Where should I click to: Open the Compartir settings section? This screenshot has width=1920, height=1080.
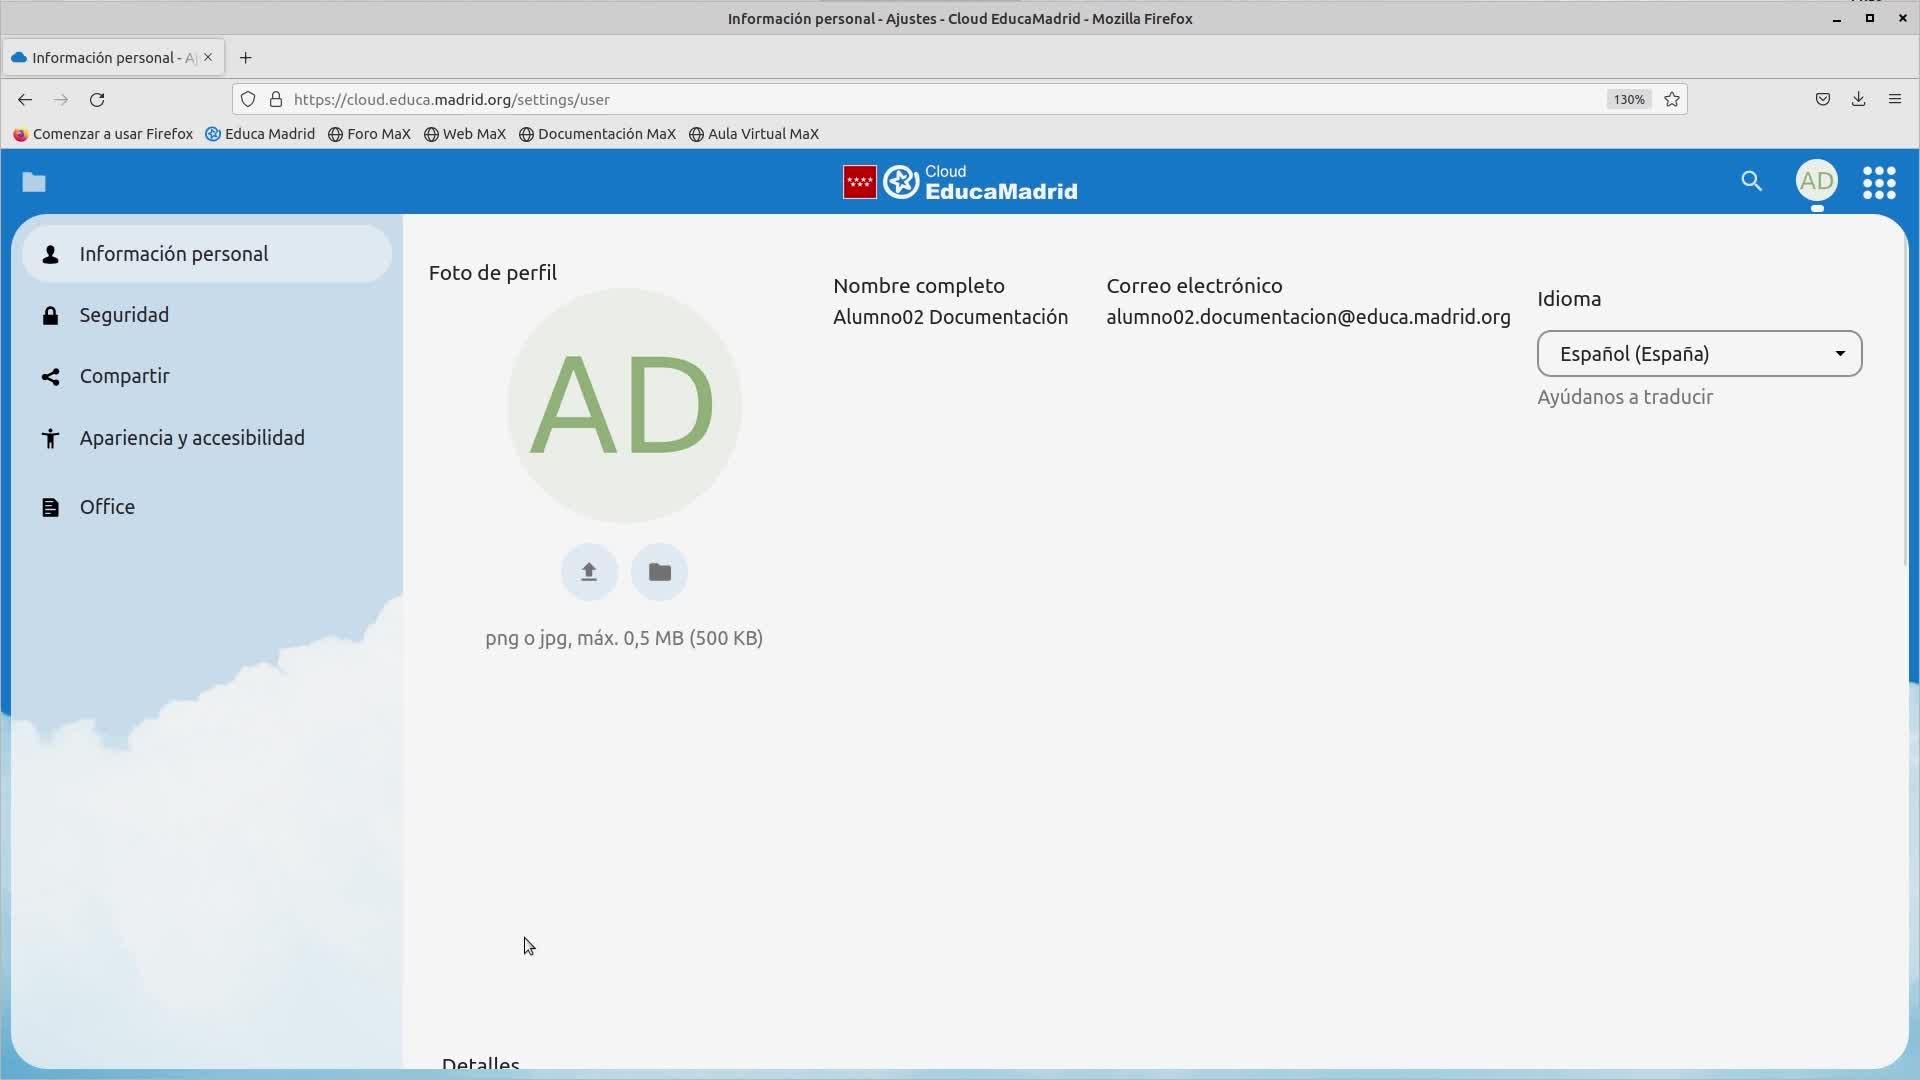pyautogui.click(x=124, y=376)
